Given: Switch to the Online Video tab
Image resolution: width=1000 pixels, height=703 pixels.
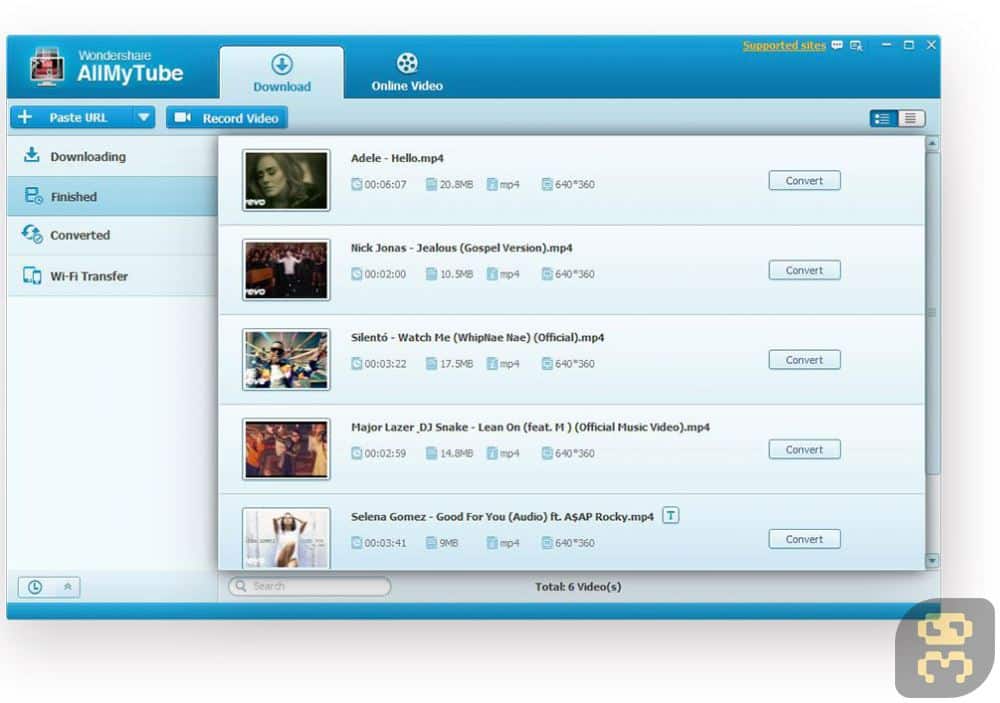Looking at the screenshot, I should (407, 73).
